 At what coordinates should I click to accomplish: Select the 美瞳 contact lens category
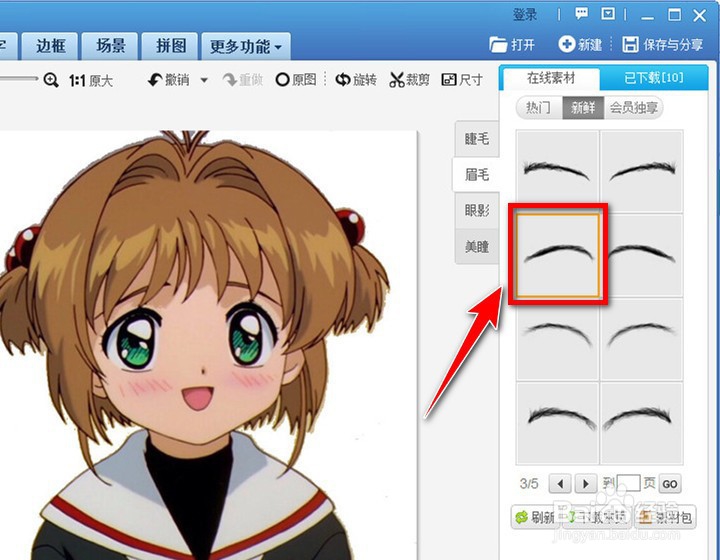tap(477, 247)
